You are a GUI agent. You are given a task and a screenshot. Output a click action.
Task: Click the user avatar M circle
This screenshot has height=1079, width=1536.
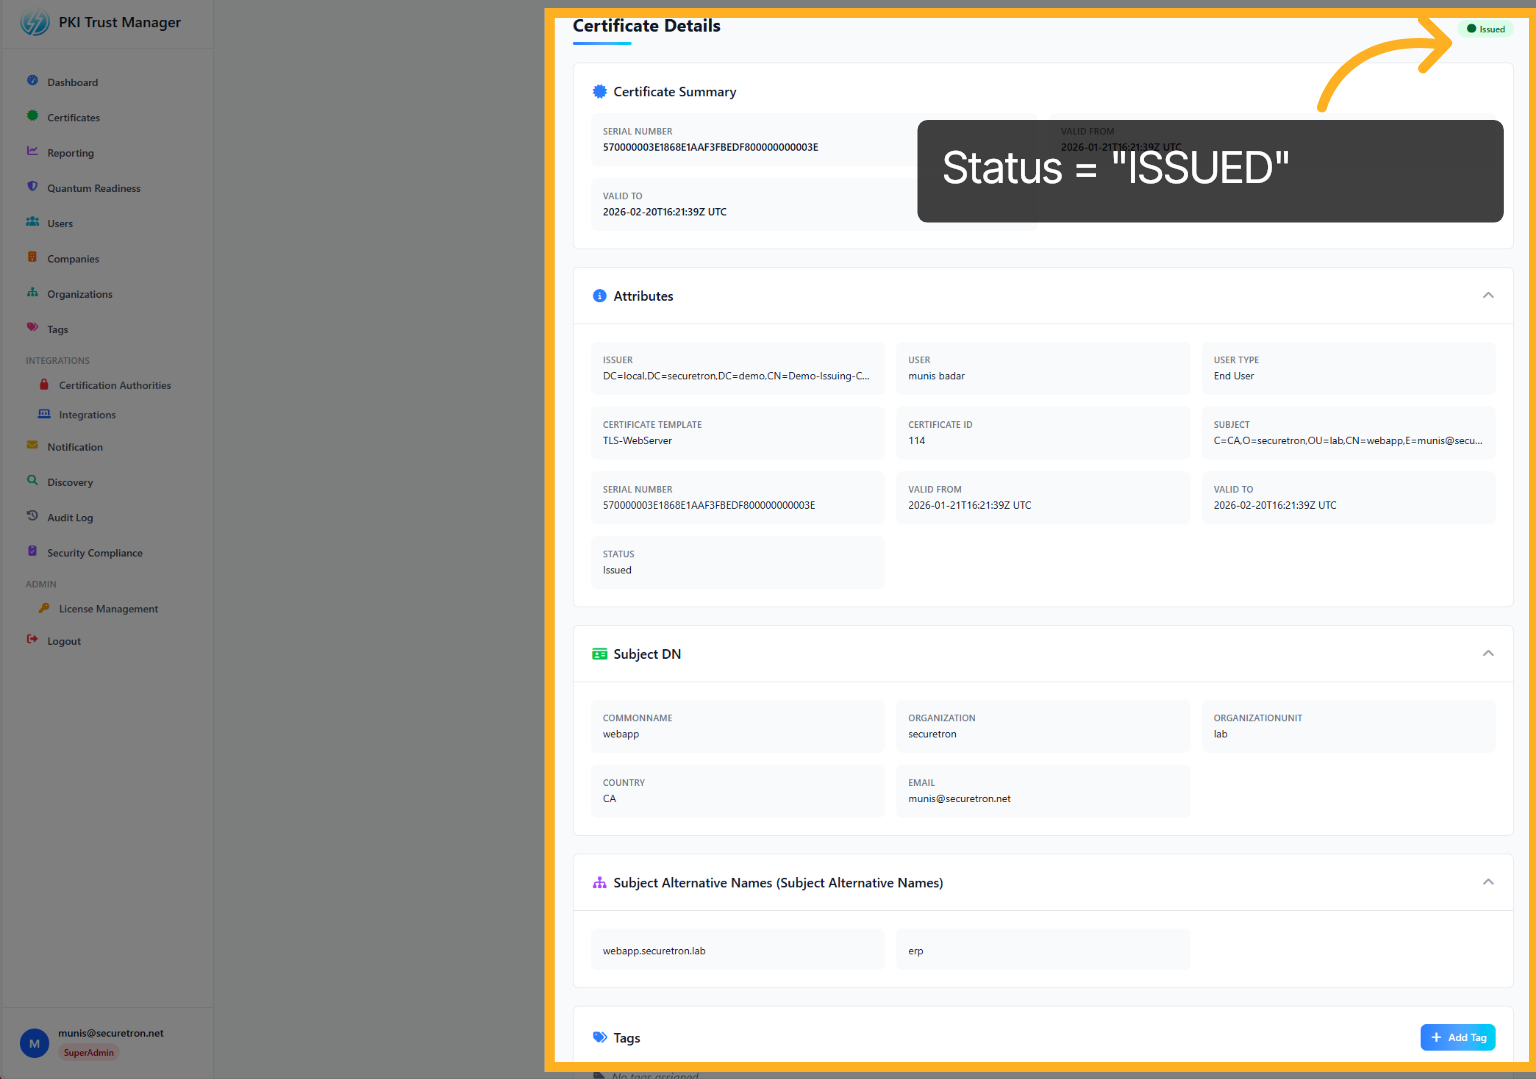coord(34,1043)
